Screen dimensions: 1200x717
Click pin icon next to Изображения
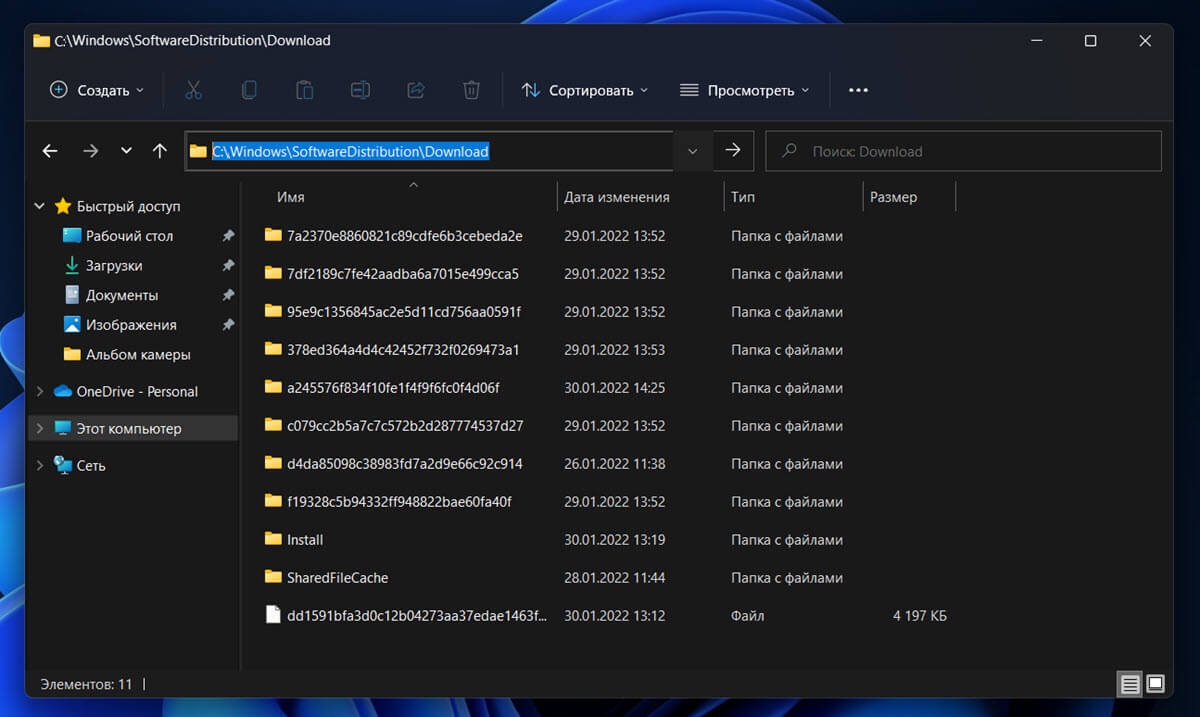tap(228, 325)
